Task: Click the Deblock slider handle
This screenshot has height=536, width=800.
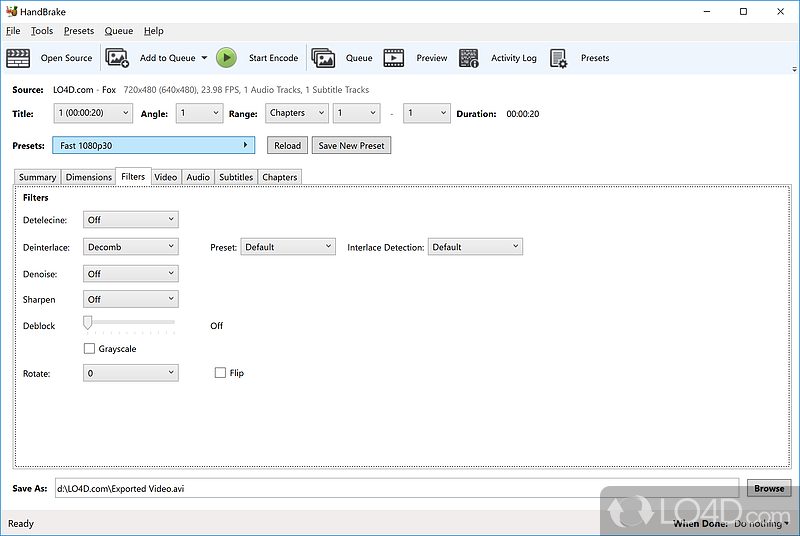Action: coord(88,323)
